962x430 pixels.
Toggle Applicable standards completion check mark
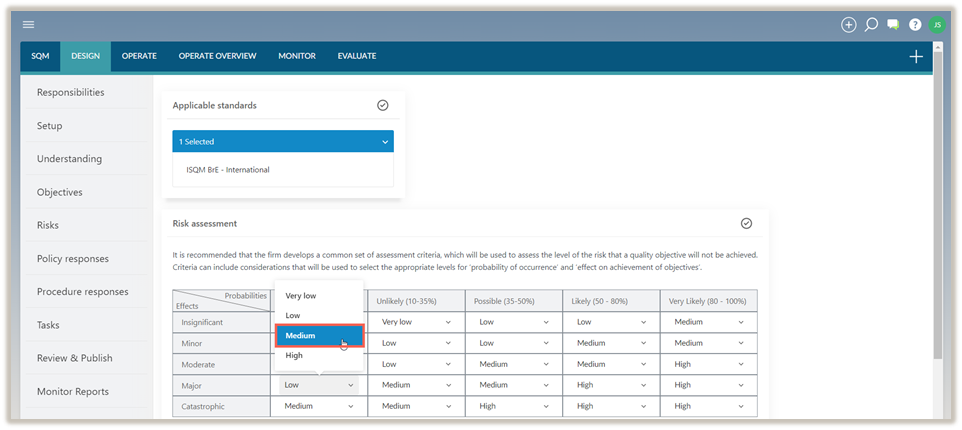[x=383, y=105]
